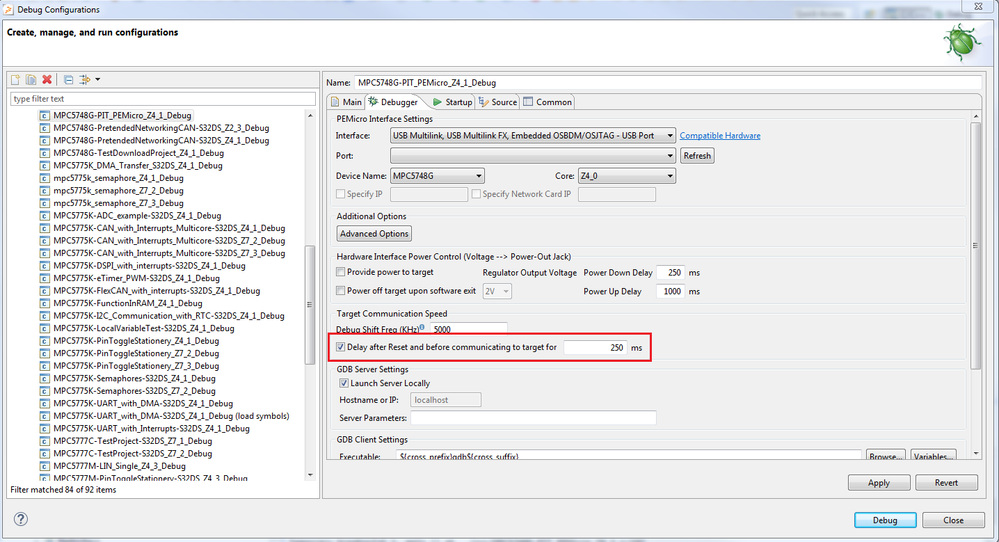Focus the Name text field
Image resolution: width=999 pixels, height=542 pixels.
point(667,82)
